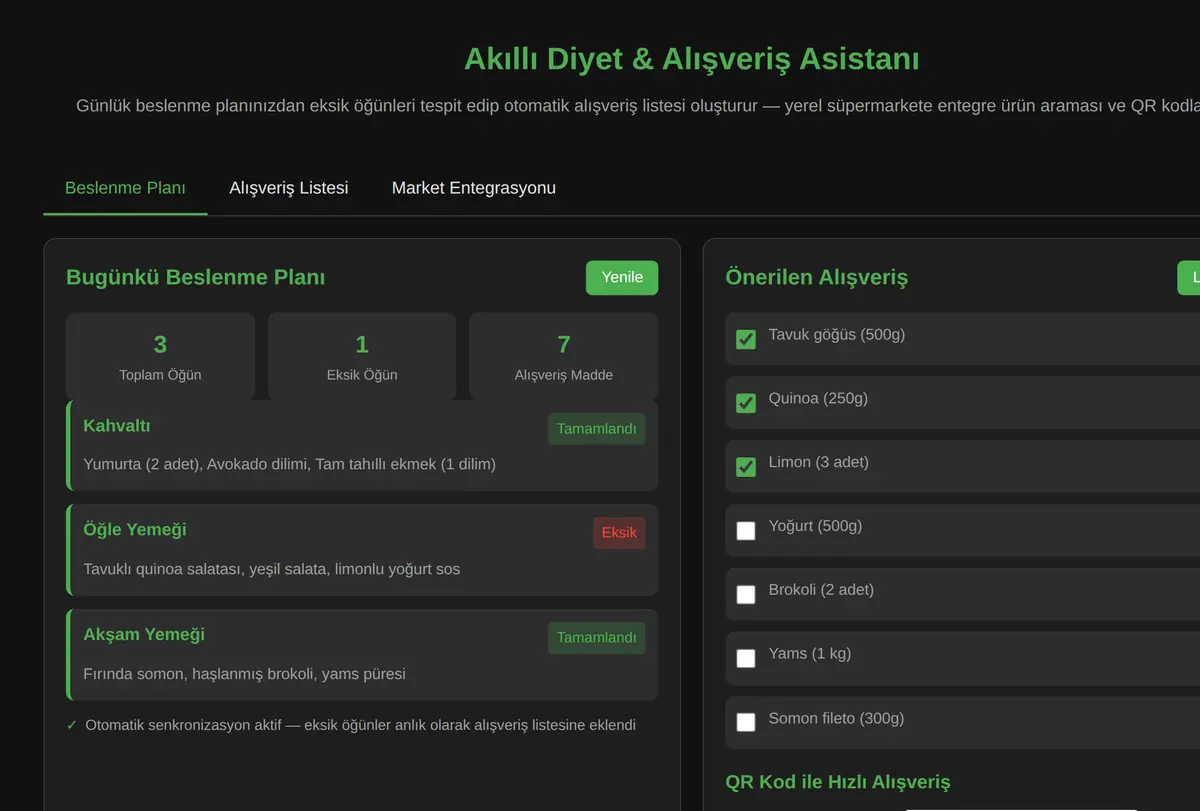This screenshot has height=811, width=1200.
Task: Switch to the Beslenme Planı tab
Action: (125, 188)
